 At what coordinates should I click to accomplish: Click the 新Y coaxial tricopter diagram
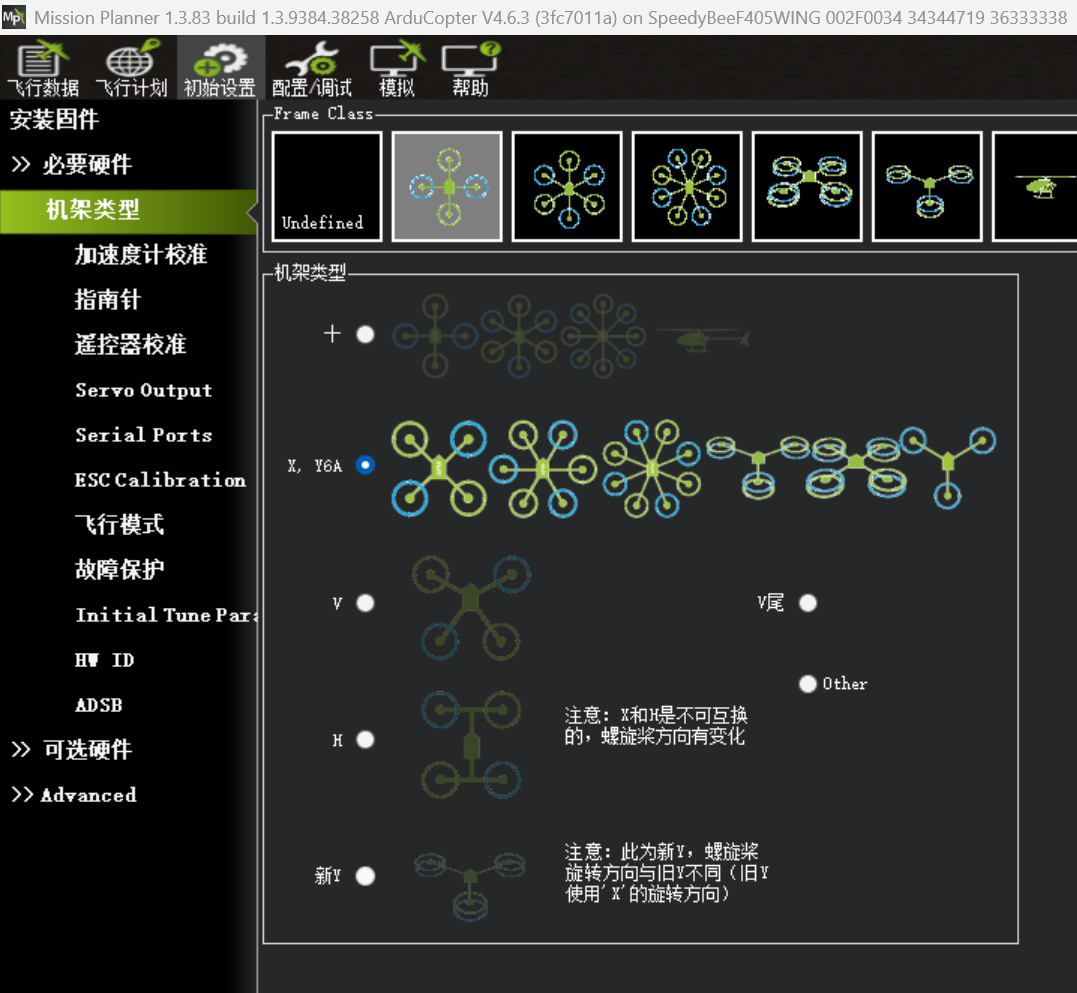[470, 886]
